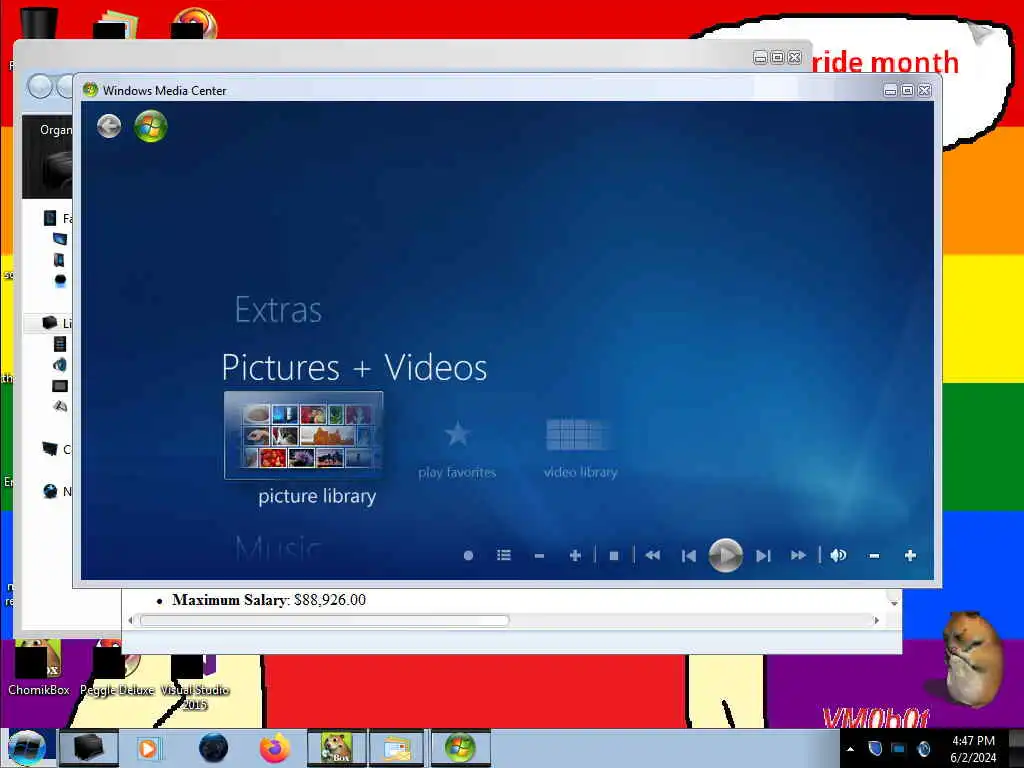Click Explorer window back navigation button
This screenshot has width=1024, height=768.
[x=40, y=86]
